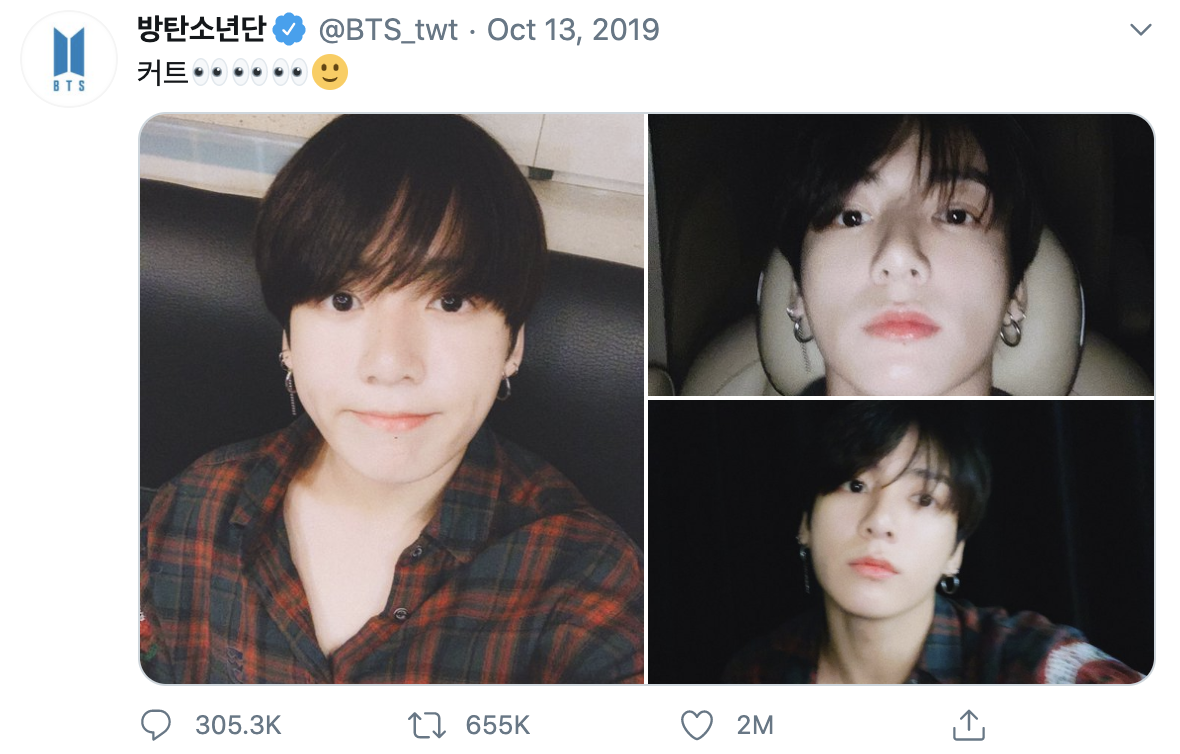Click the smiley face emoji in tweet

pos(330,73)
